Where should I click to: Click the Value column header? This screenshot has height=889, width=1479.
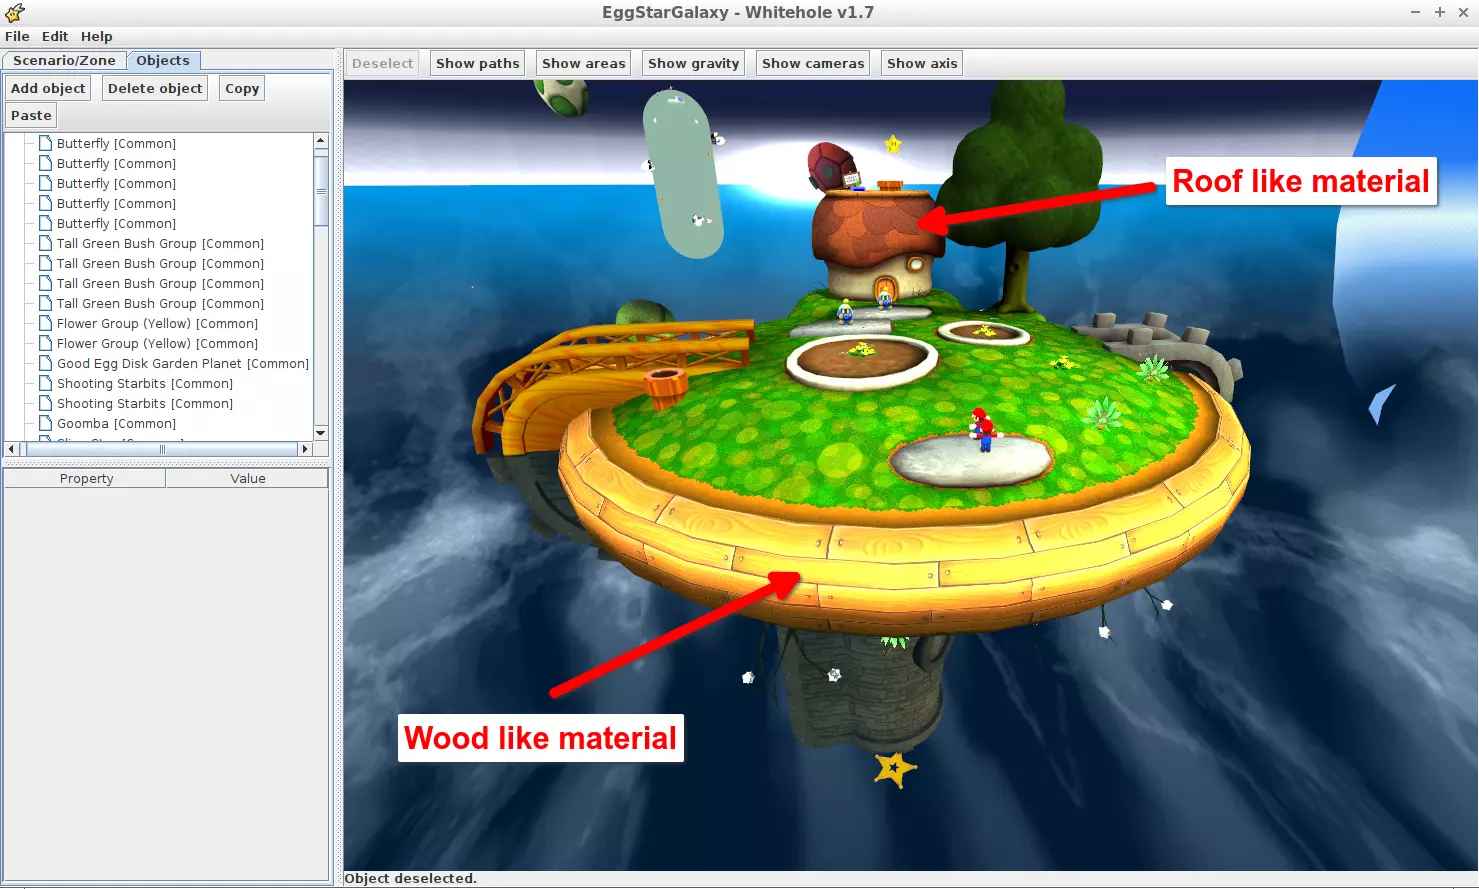(x=248, y=479)
